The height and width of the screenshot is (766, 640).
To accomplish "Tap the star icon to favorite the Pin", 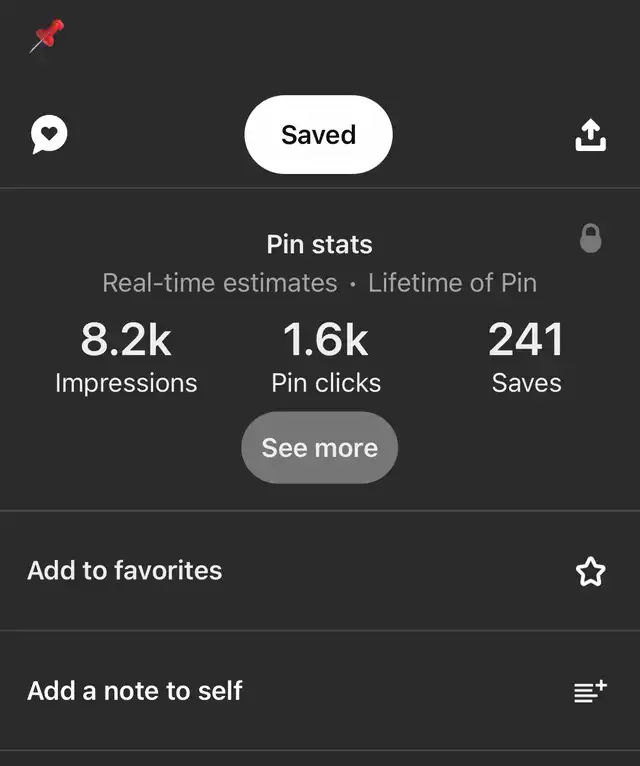I will coord(590,571).
